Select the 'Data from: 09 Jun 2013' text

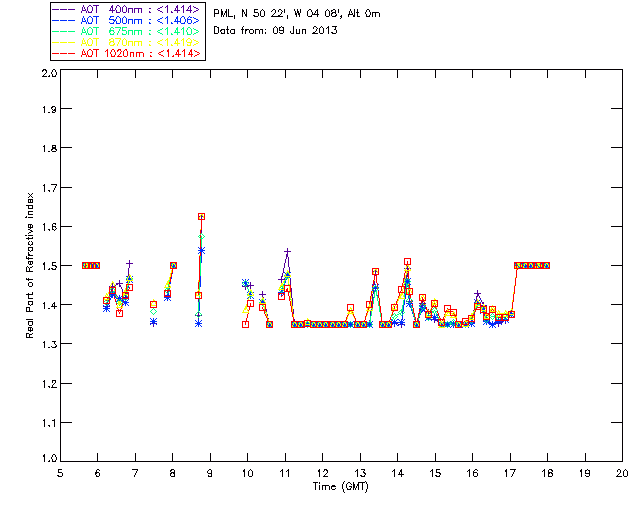click(276, 31)
